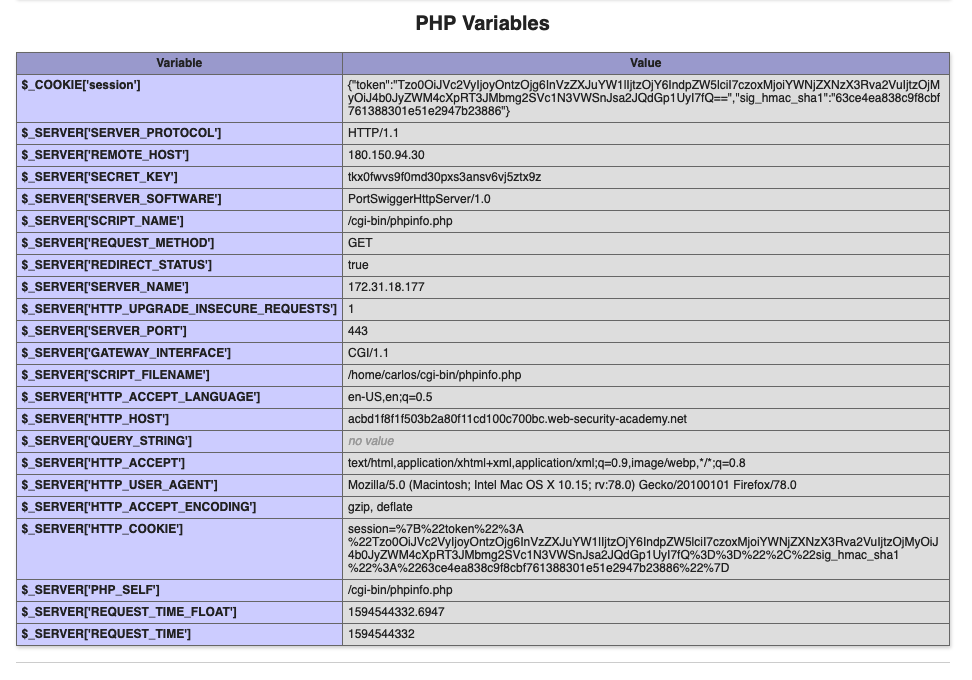This screenshot has width=972, height=680.
Task: Select the $_SERVER['SECRET_KEY'] cell
Action: pyautogui.click(x=179, y=177)
